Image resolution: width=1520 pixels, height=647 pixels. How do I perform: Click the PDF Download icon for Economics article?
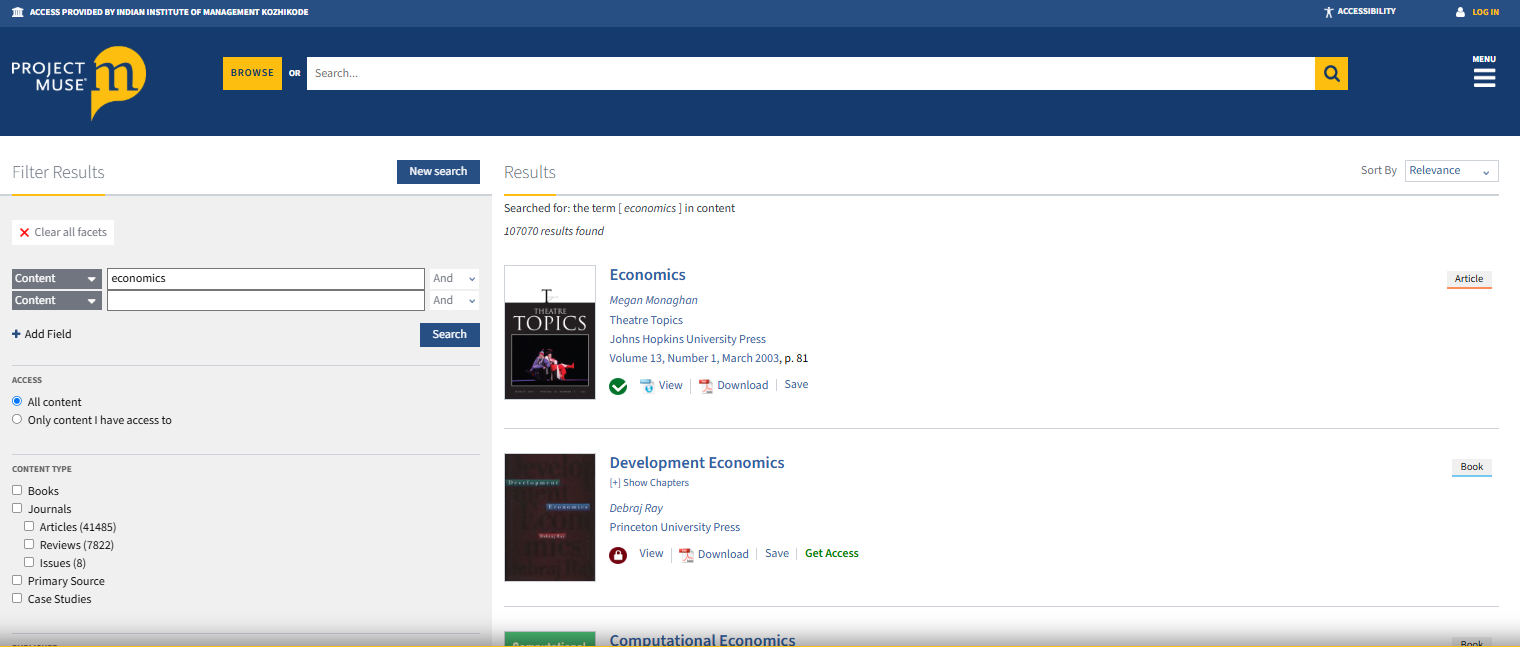pyautogui.click(x=705, y=386)
